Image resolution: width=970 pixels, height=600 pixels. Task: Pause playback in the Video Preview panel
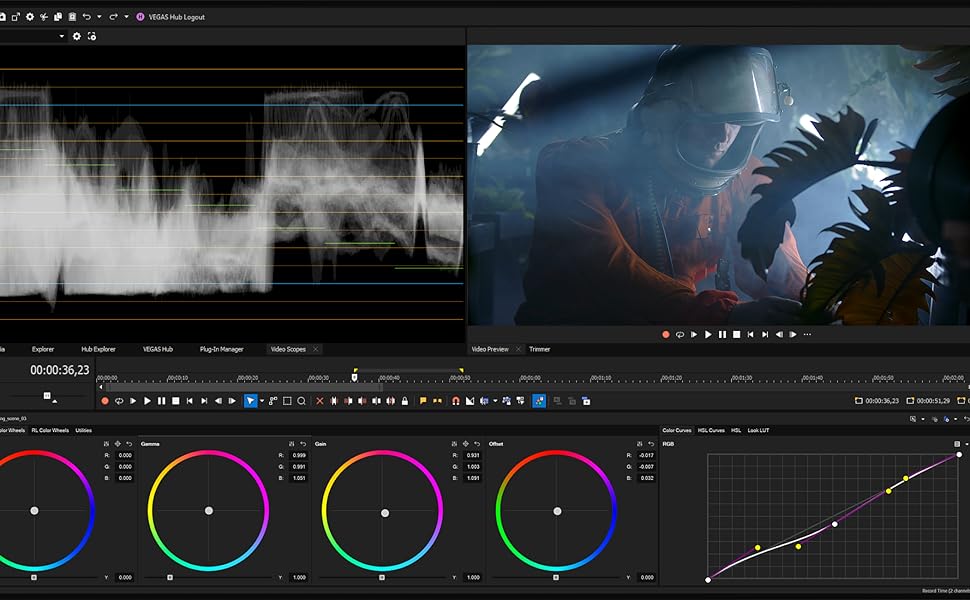tap(723, 335)
